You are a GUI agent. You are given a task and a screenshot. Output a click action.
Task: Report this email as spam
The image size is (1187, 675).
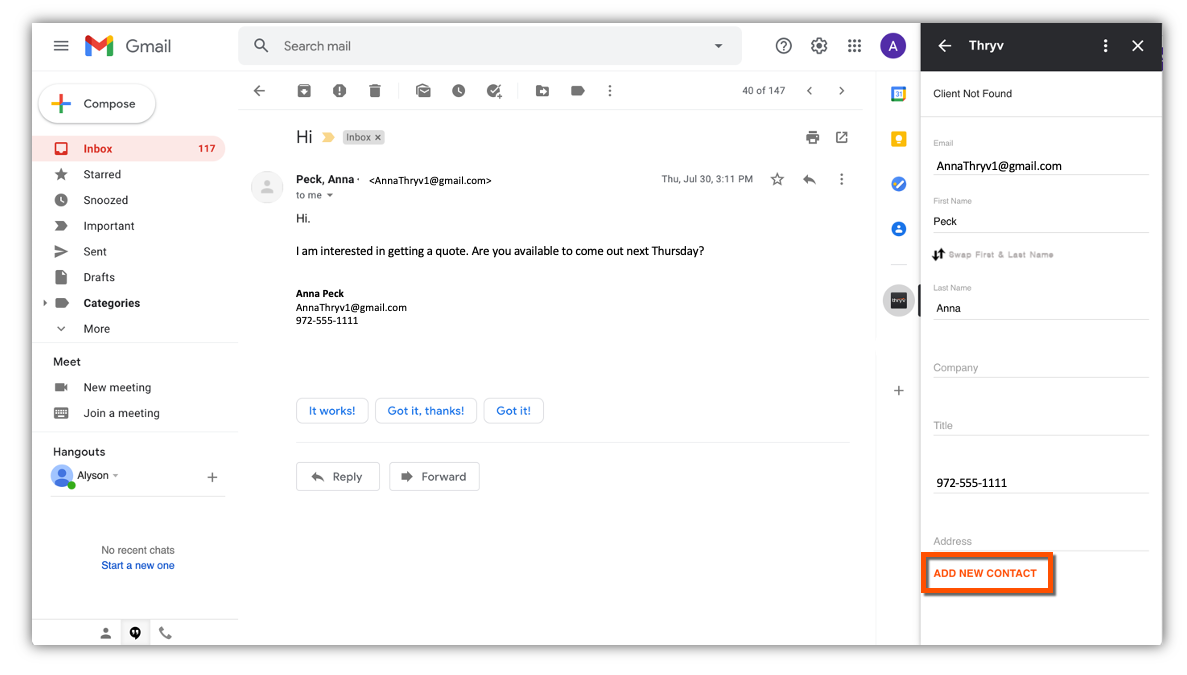coord(339,91)
